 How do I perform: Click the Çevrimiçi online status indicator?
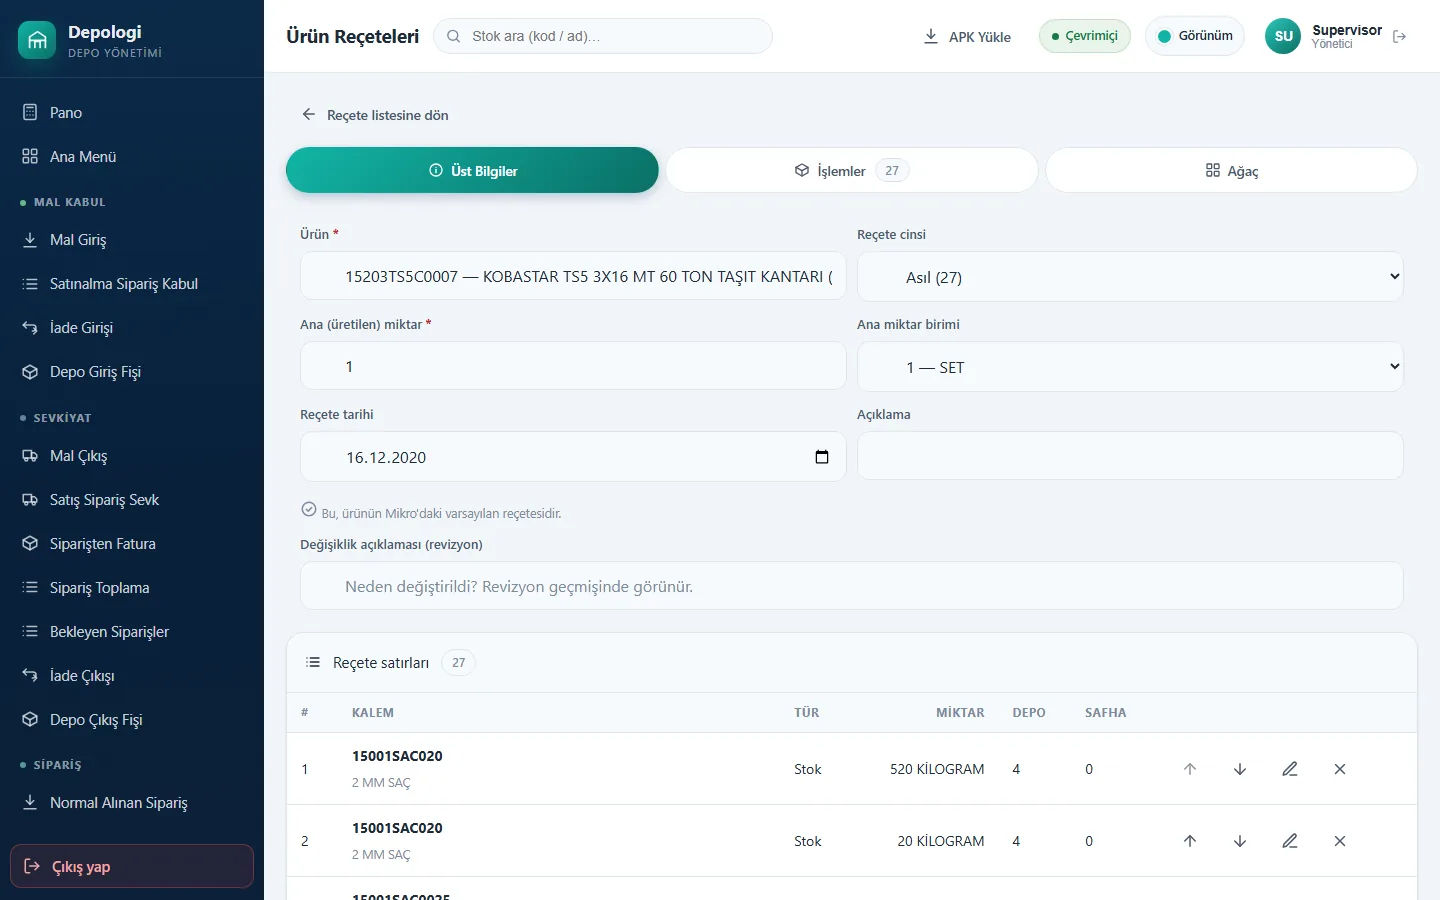[1085, 36]
